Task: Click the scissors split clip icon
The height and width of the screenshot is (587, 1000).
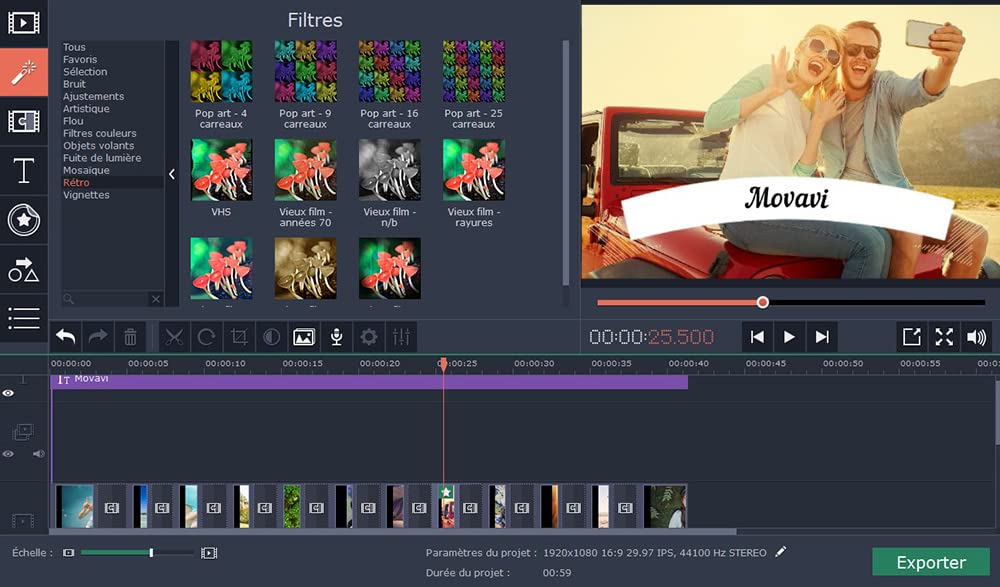Action: tap(174, 337)
